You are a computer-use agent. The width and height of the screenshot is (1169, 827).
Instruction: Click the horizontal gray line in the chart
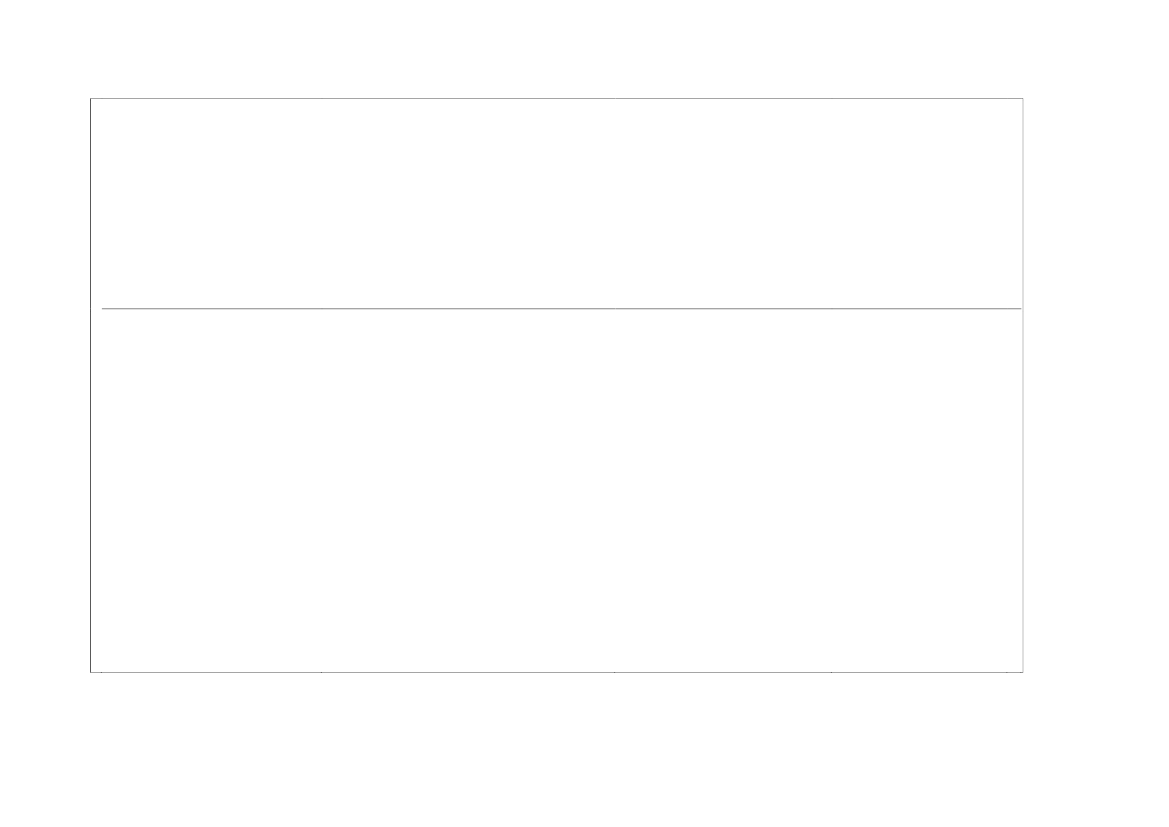[561, 308]
